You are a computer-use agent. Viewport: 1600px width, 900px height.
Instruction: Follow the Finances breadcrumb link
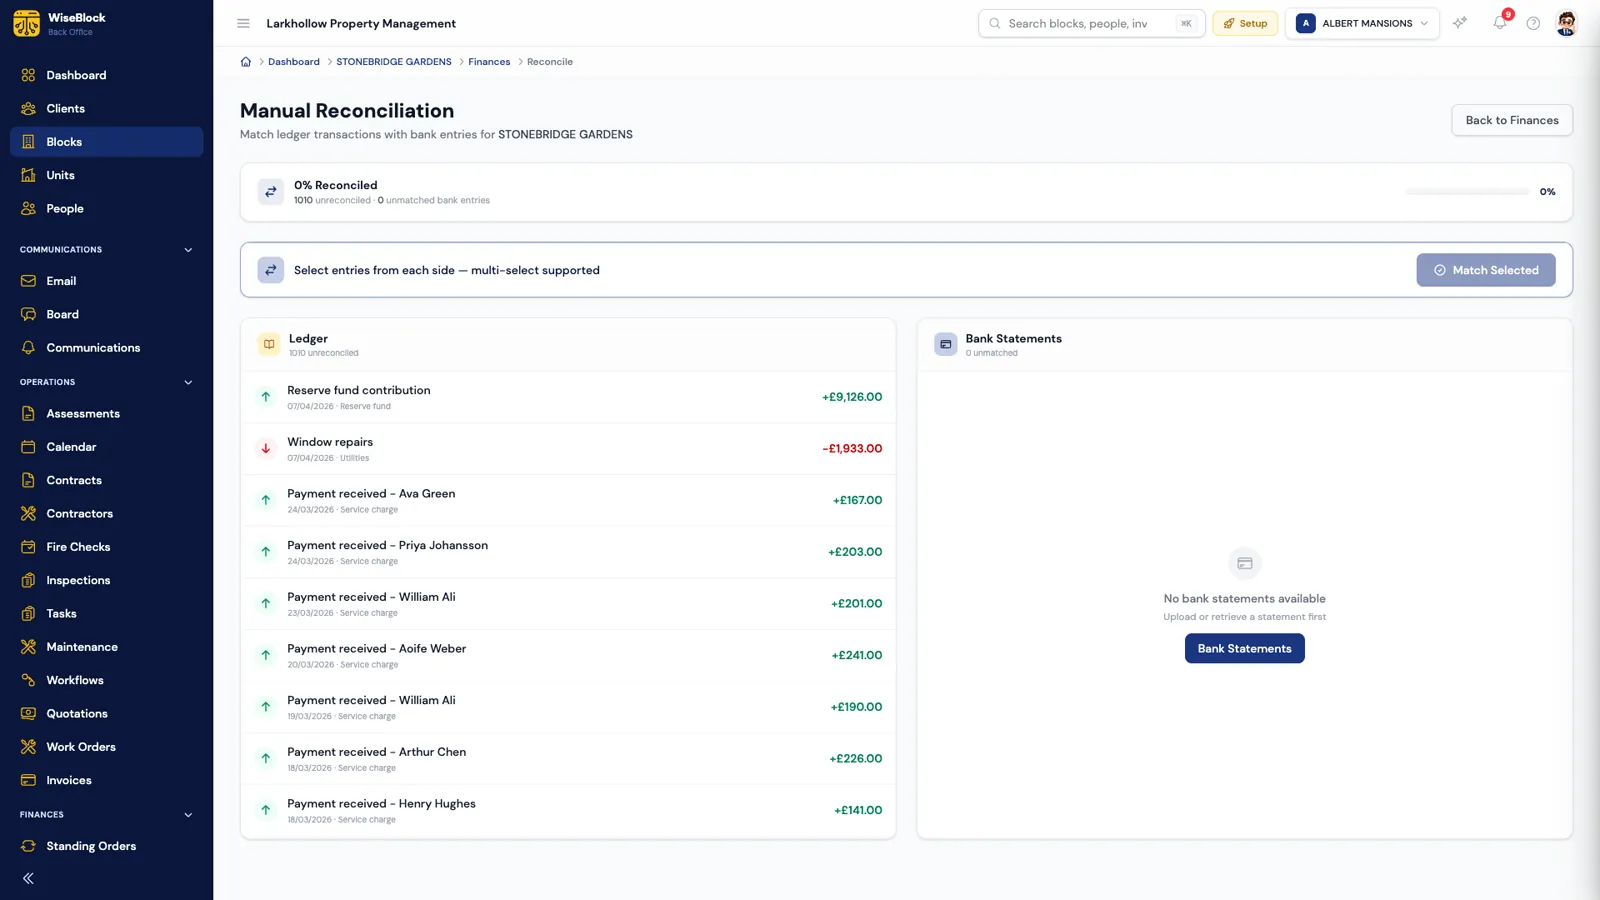tap(489, 62)
